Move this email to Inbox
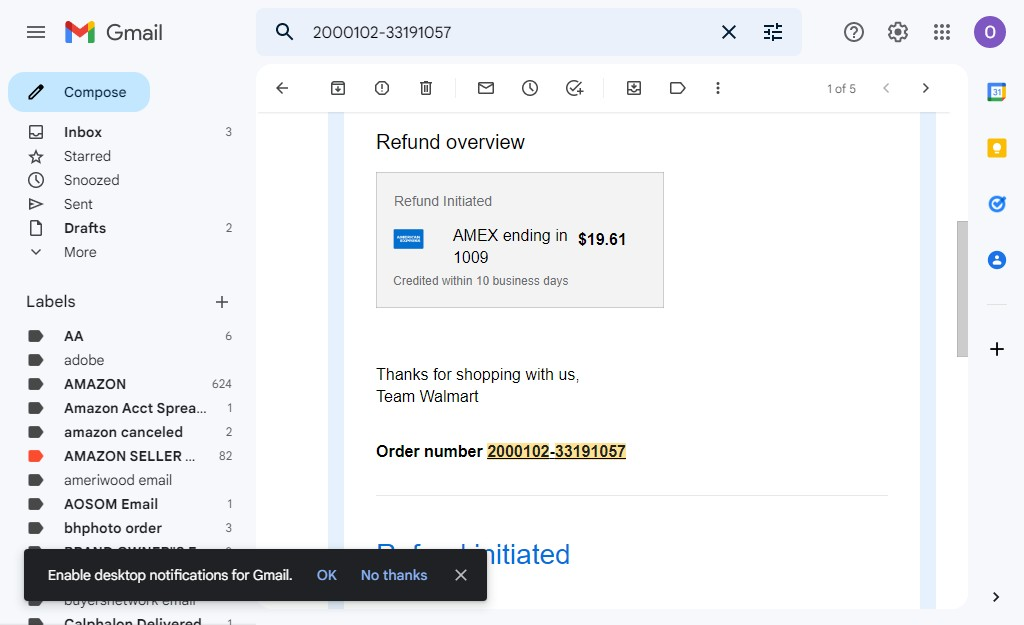 click(634, 88)
